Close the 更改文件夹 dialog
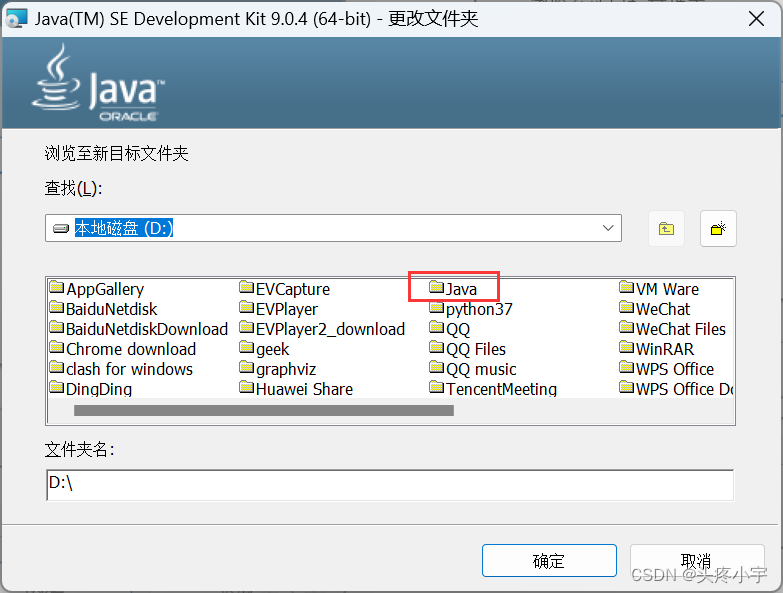 coord(757,19)
